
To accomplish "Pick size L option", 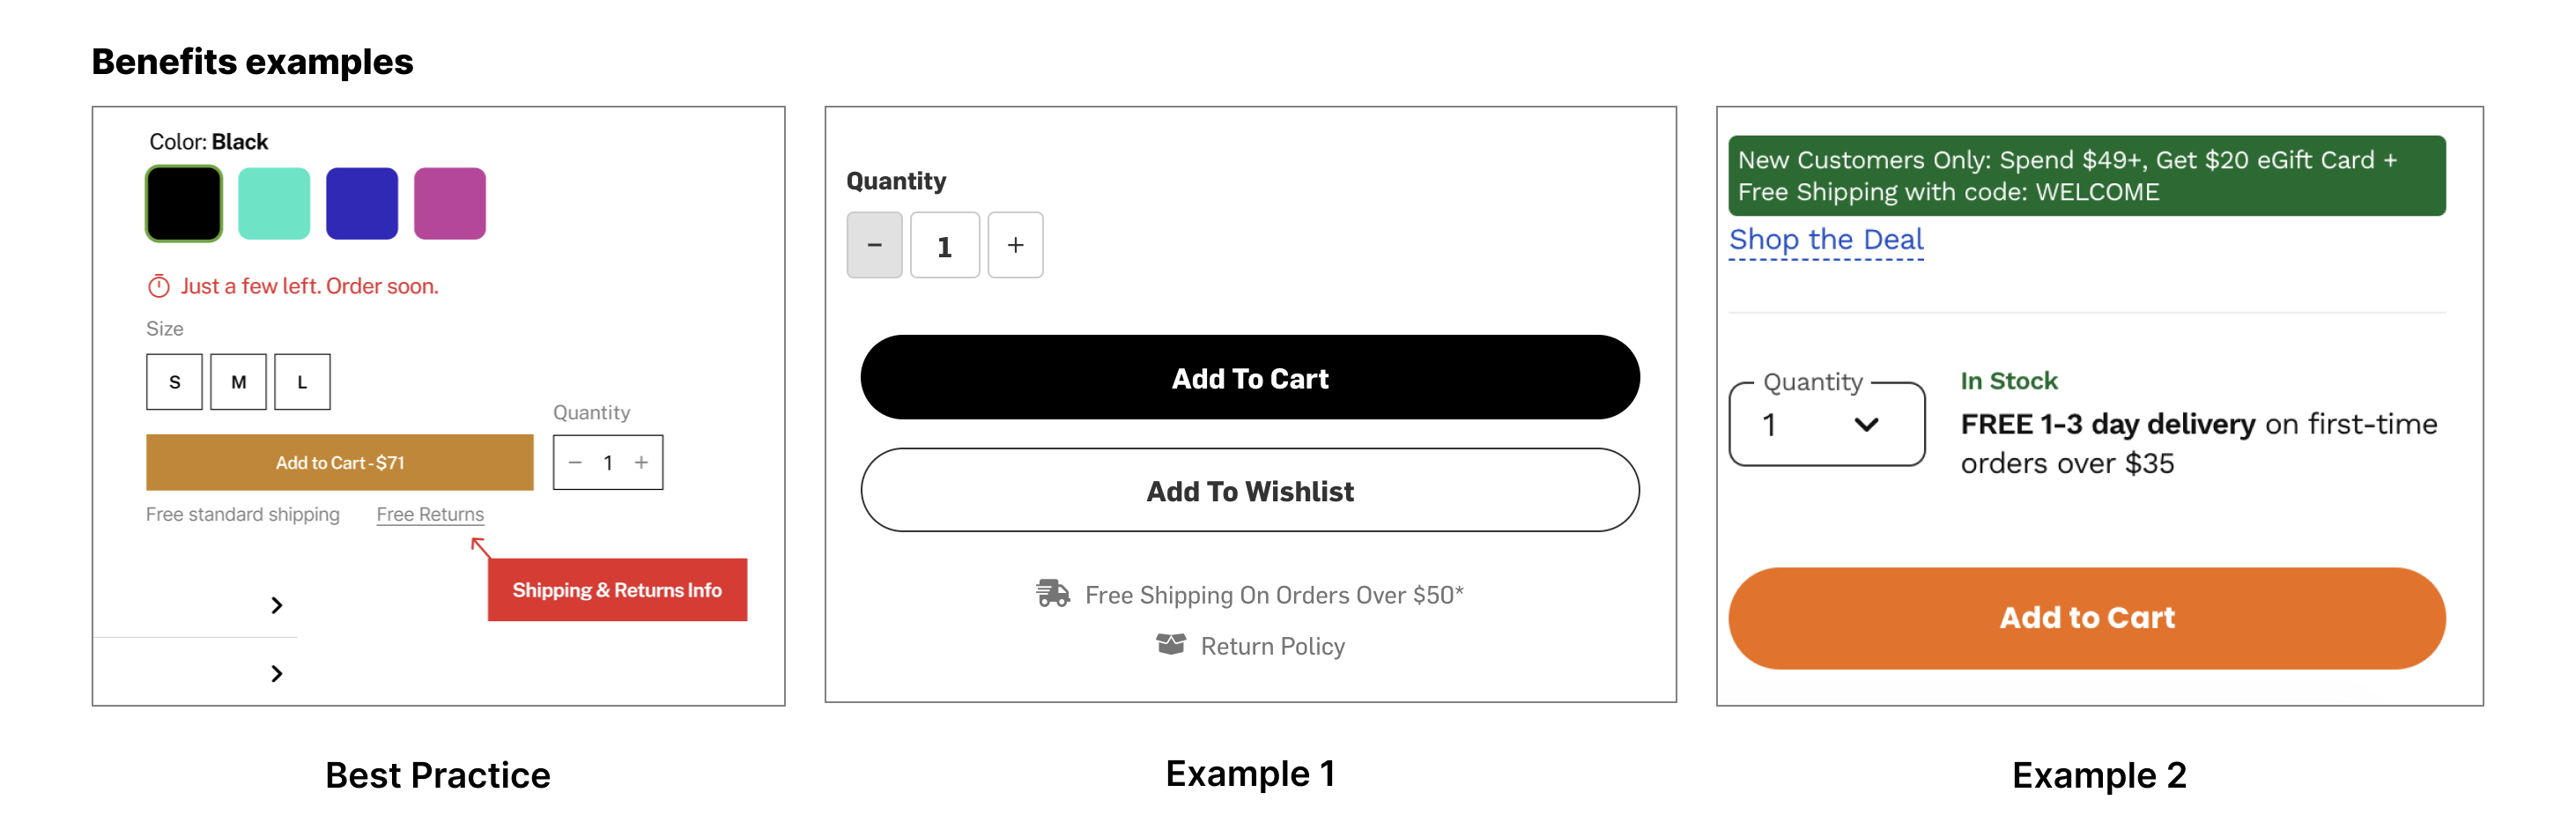I will (303, 382).
